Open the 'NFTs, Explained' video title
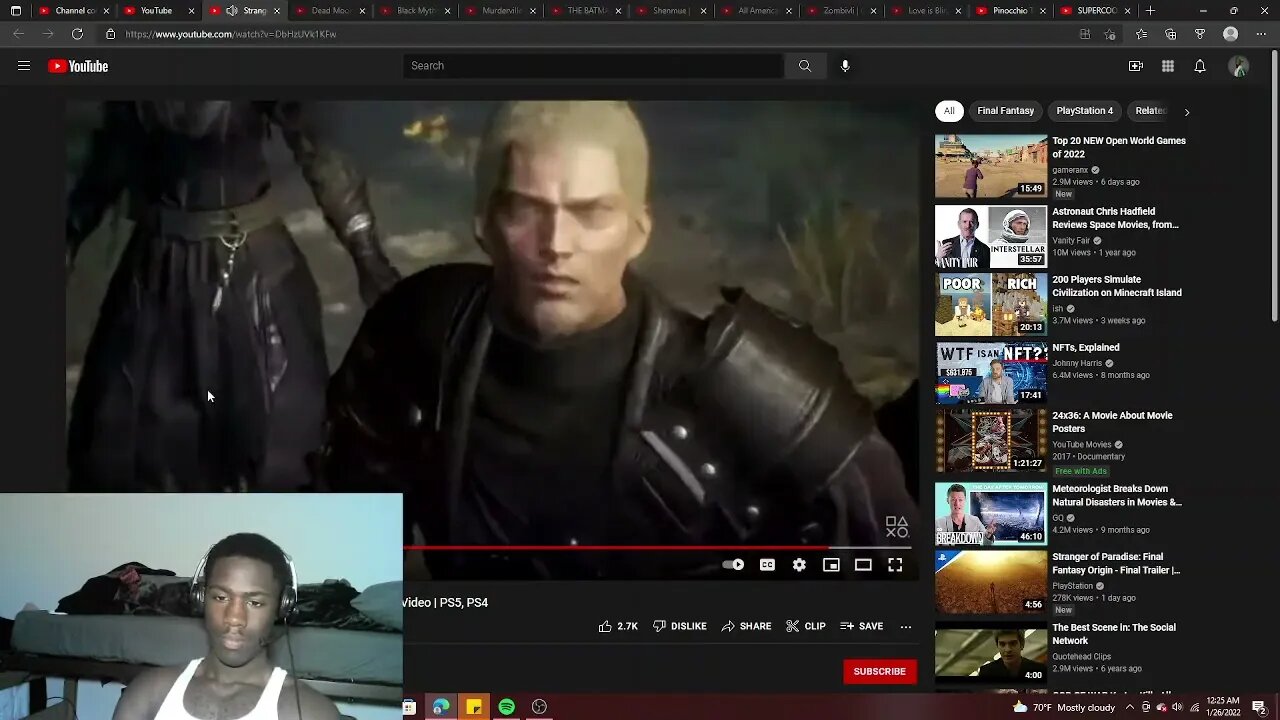The height and width of the screenshot is (720, 1280). 1085,348
